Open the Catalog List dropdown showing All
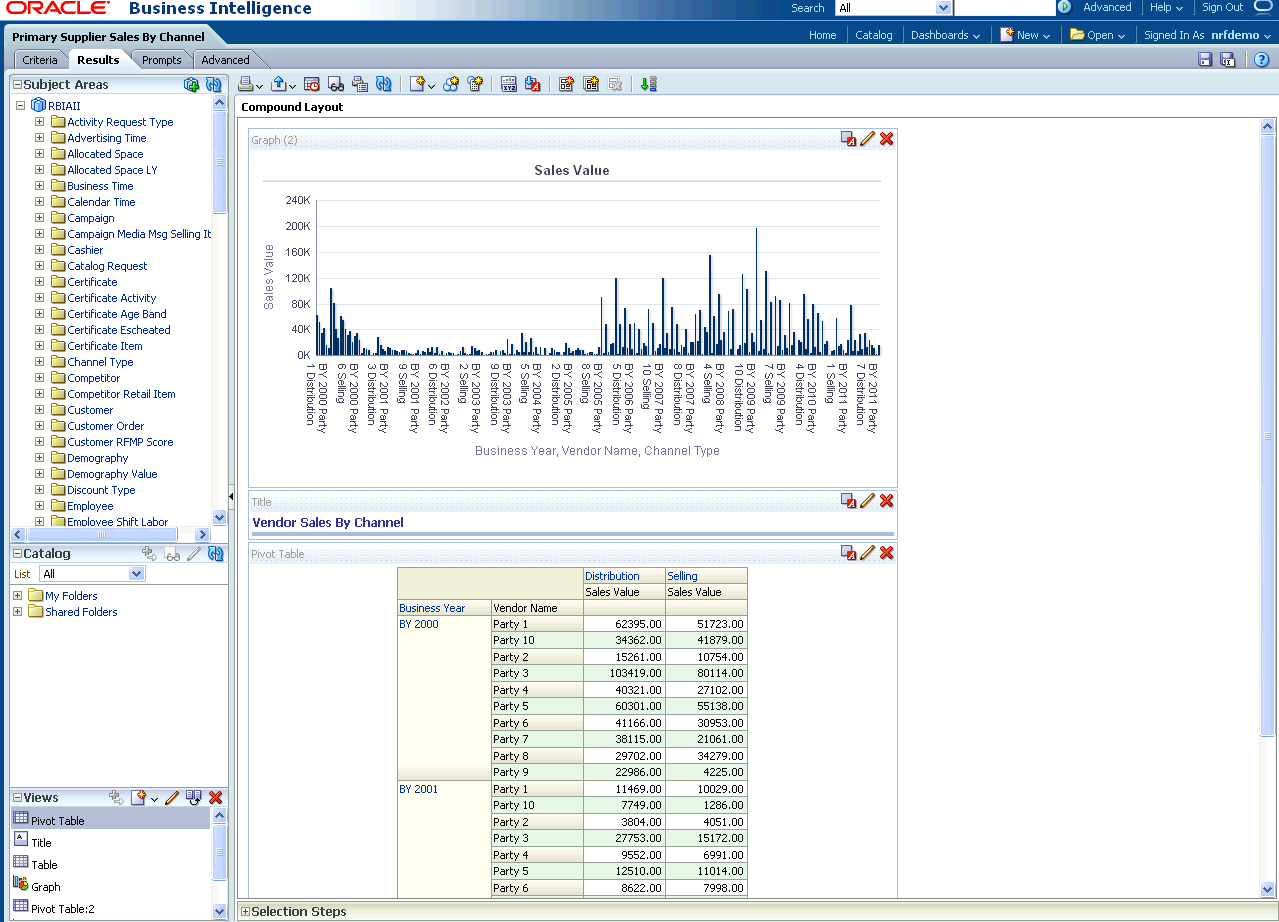This screenshot has height=922, width=1279. click(x=93, y=574)
